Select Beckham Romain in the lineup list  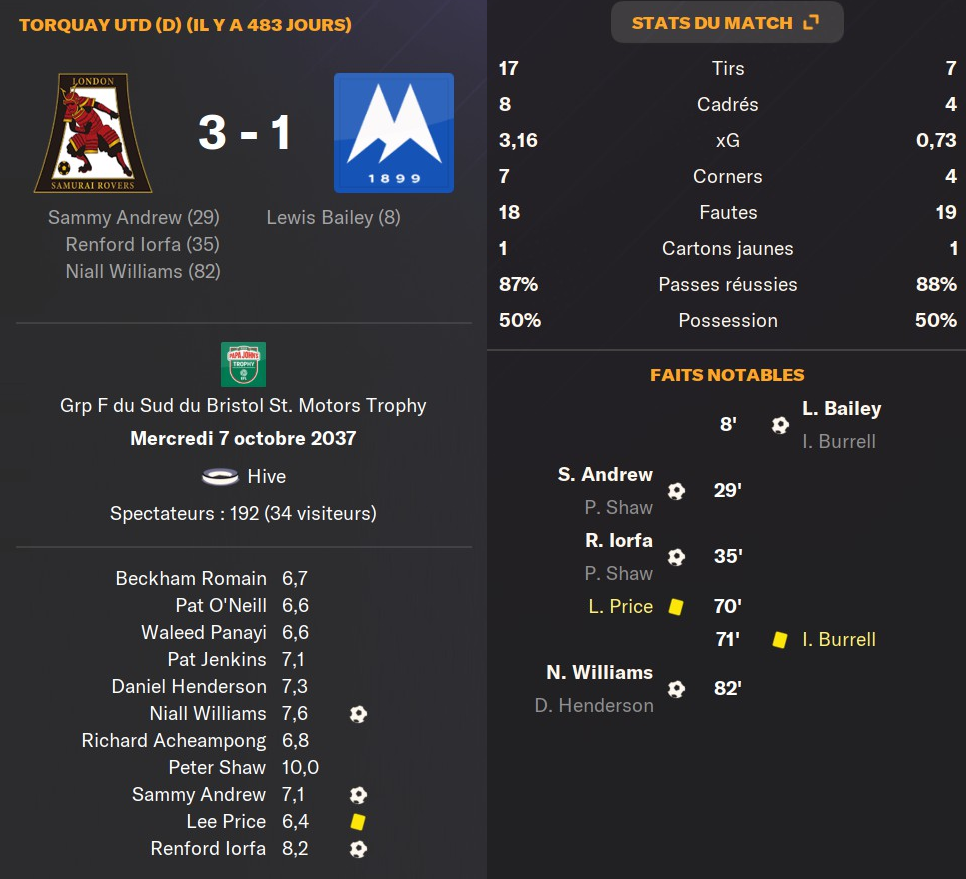point(191,579)
